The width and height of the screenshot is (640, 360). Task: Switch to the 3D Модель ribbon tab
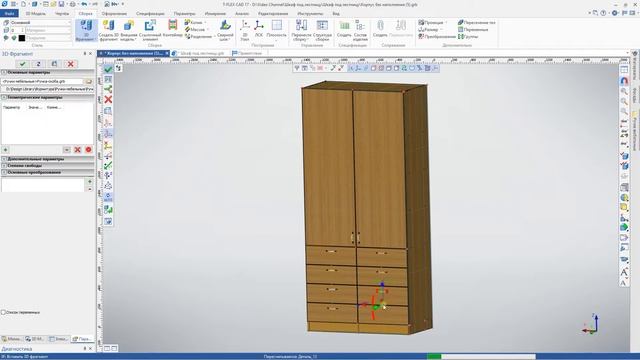(x=36, y=13)
